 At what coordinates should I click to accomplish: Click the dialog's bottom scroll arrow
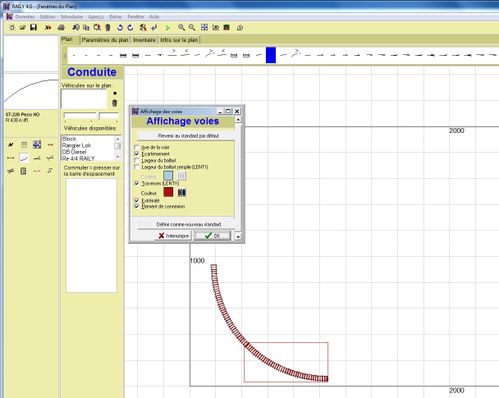click(238, 236)
